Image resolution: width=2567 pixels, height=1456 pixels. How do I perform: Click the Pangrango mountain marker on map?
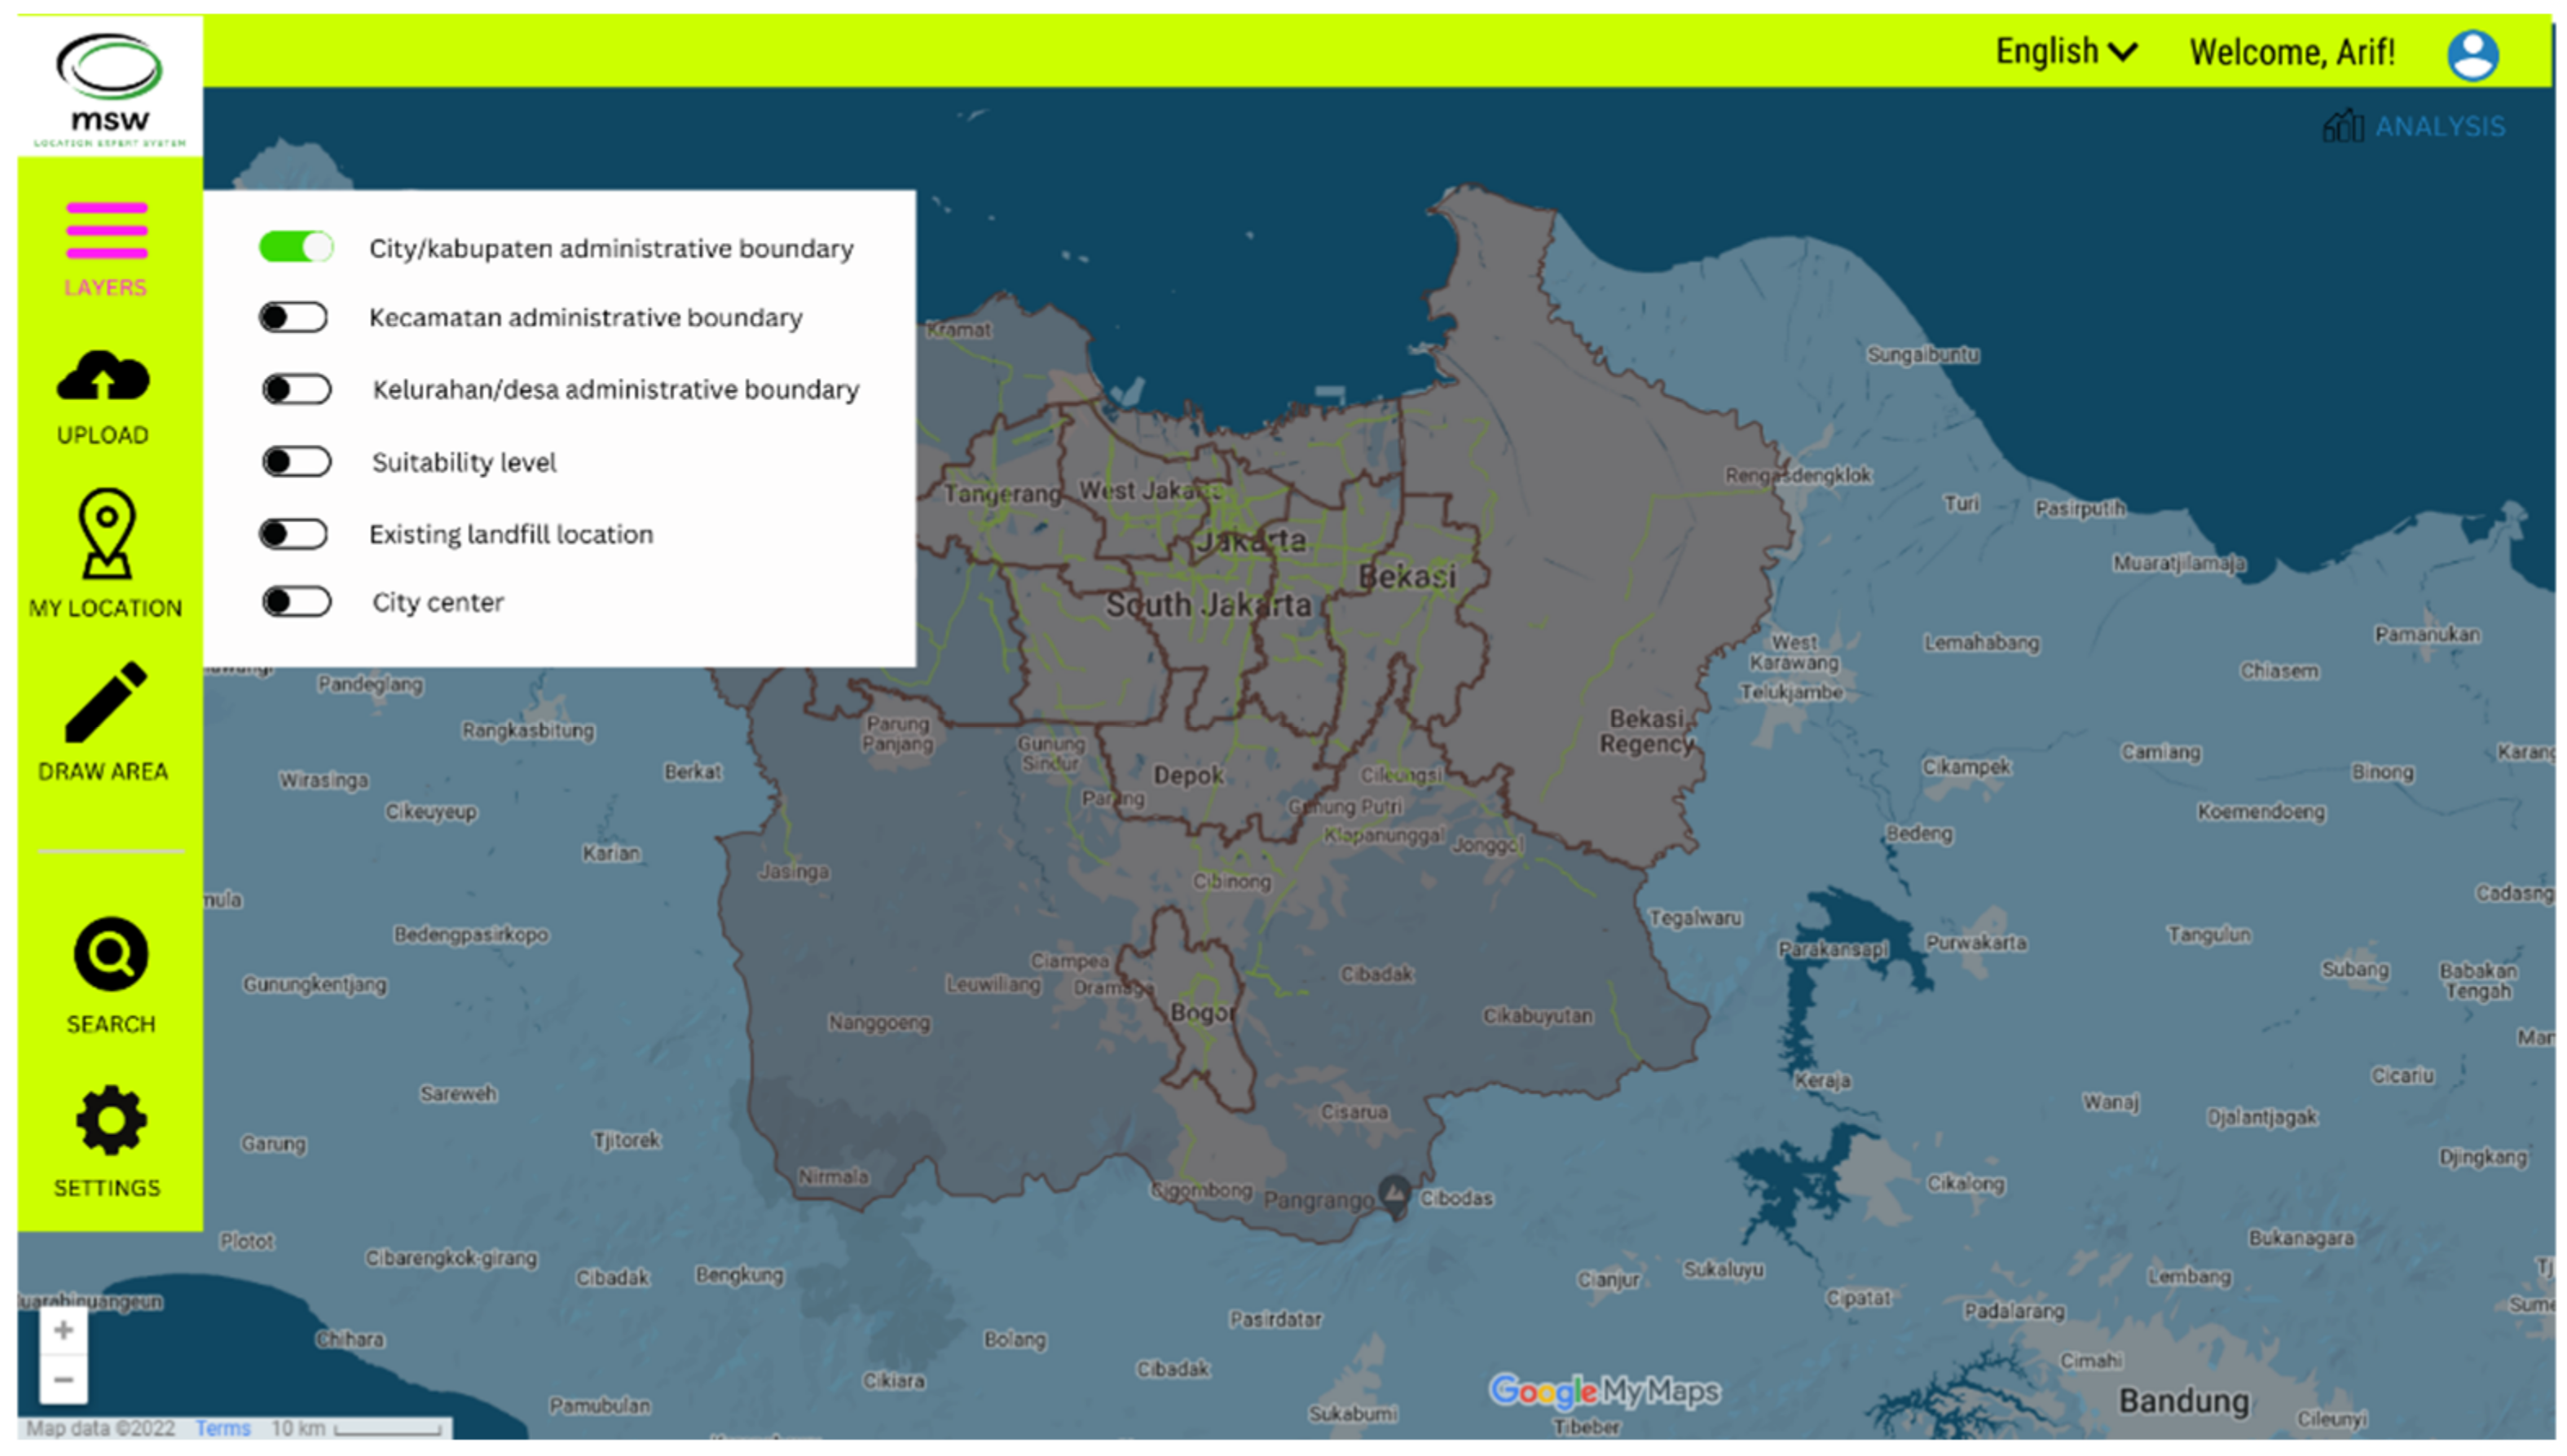point(1393,1195)
